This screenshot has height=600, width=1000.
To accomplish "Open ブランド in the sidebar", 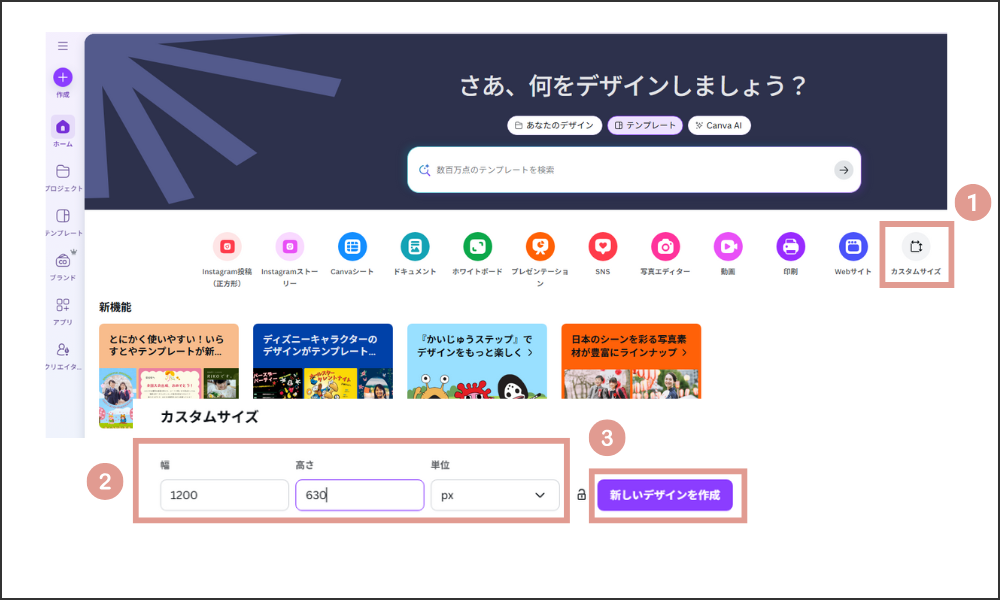I will (x=63, y=266).
